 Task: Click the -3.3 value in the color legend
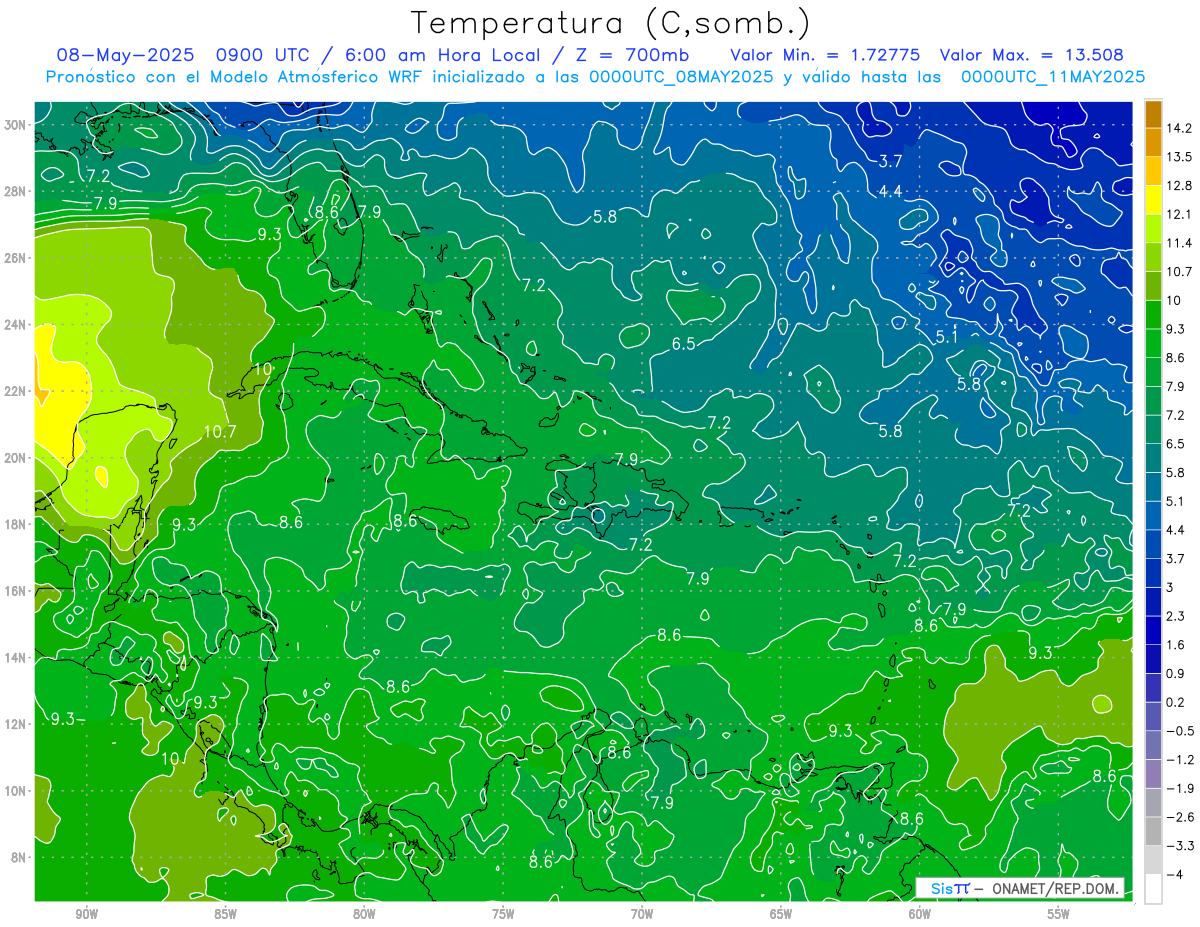click(1181, 846)
